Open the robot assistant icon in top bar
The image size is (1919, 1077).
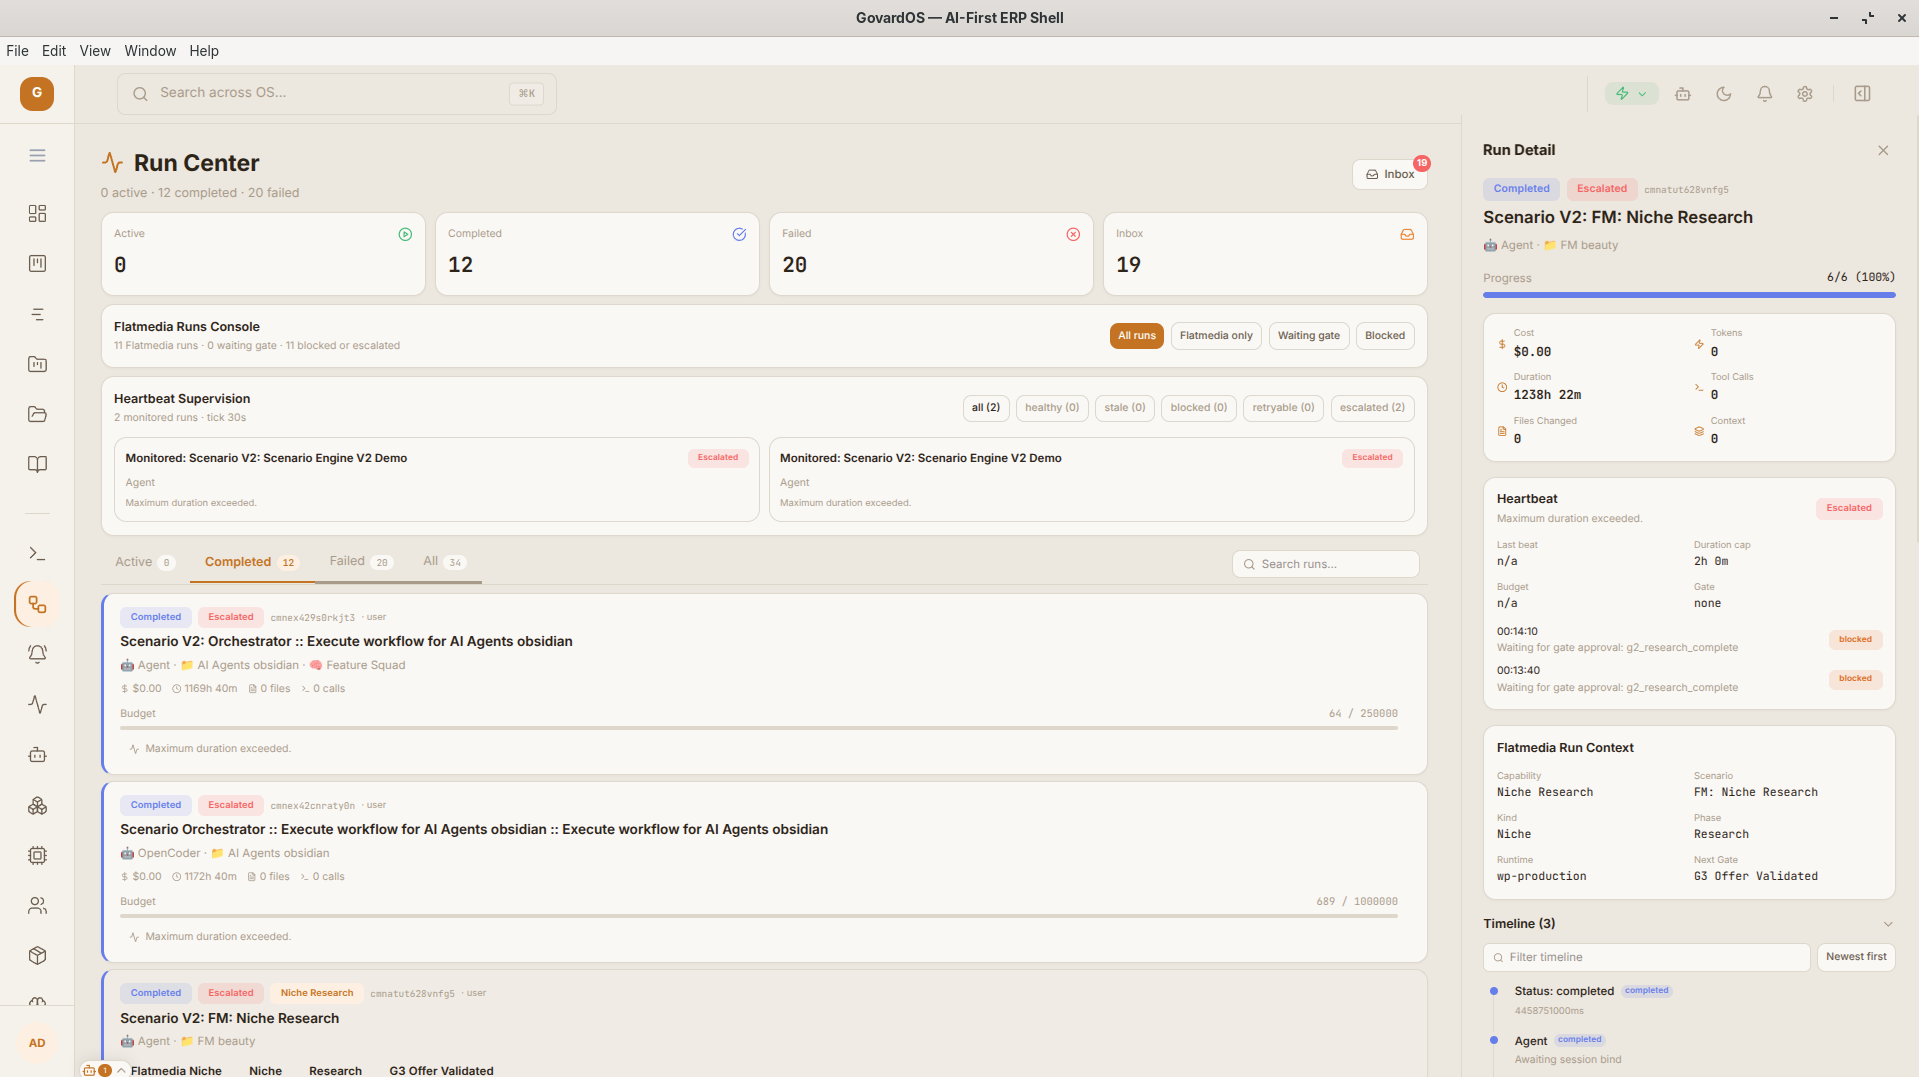click(1683, 93)
